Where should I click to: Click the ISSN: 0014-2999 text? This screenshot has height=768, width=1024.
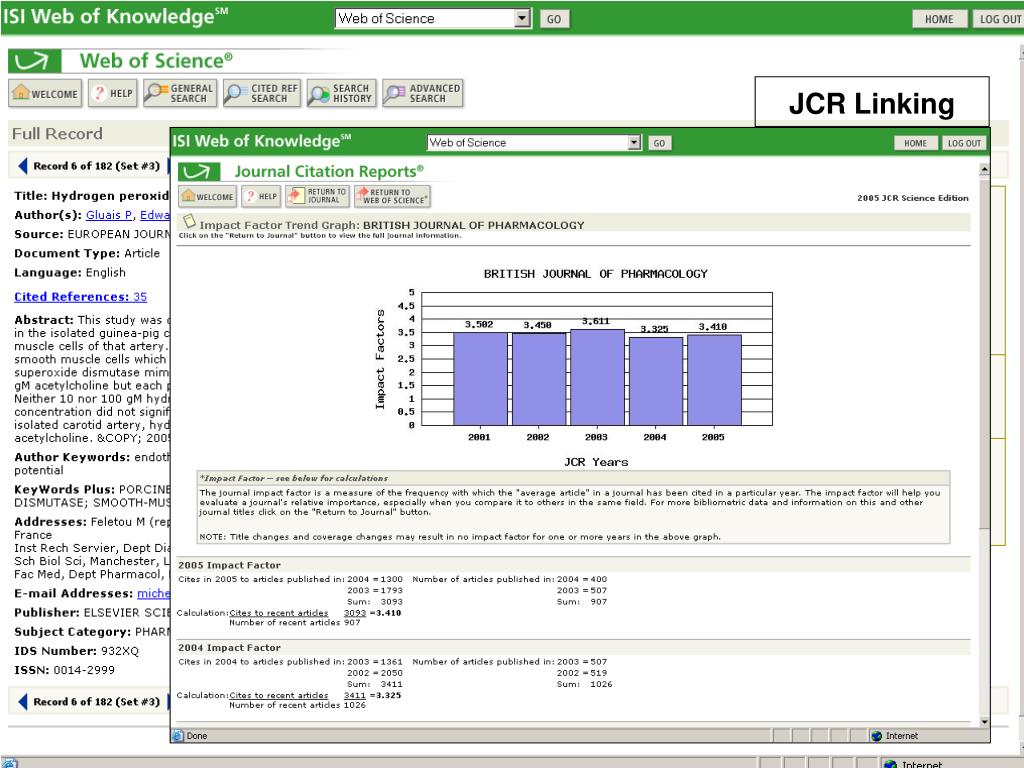coord(64,670)
